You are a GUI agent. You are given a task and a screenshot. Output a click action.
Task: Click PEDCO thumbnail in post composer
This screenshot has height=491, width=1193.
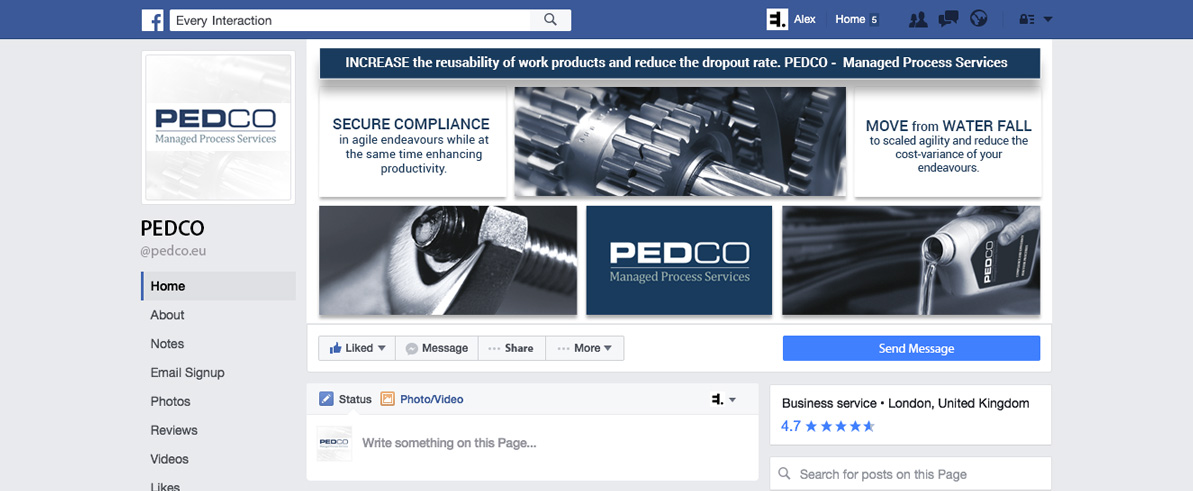point(334,443)
